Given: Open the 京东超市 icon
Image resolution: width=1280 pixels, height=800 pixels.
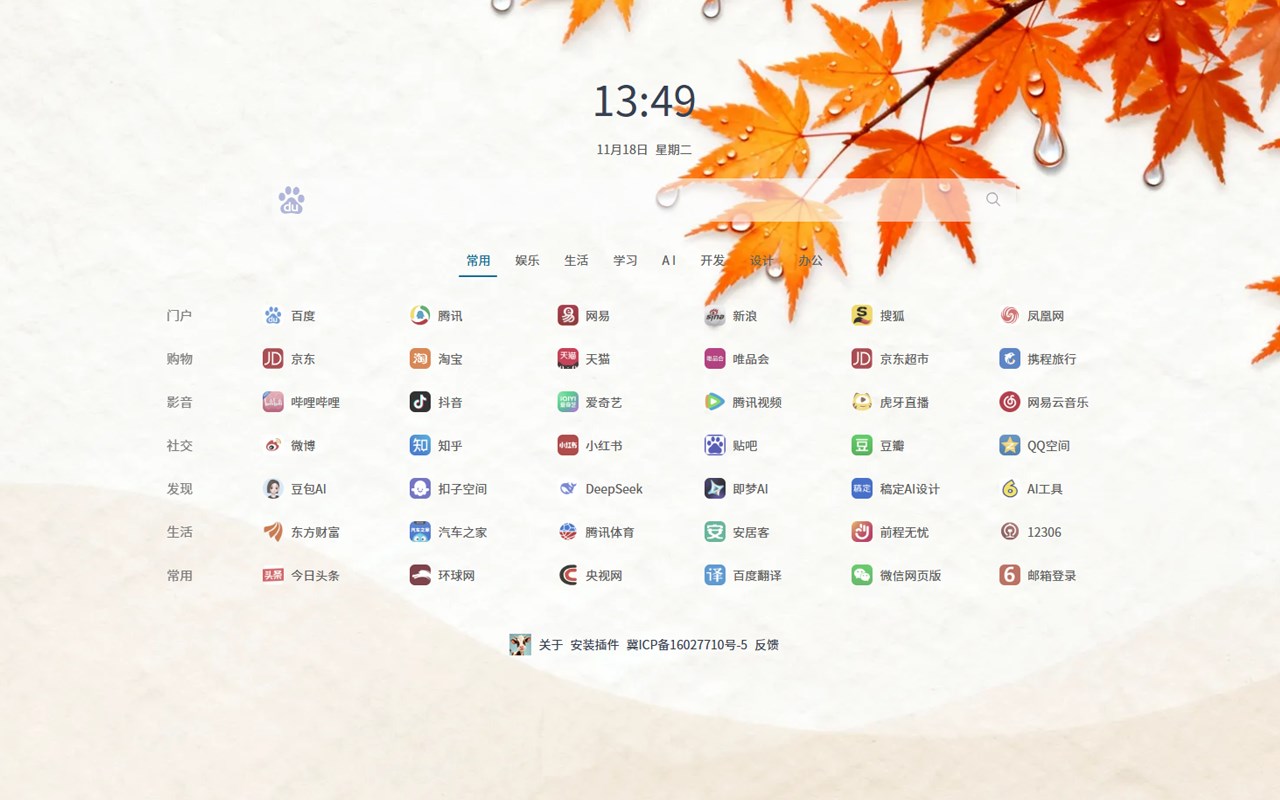Looking at the screenshot, I should click(x=862, y=358).
